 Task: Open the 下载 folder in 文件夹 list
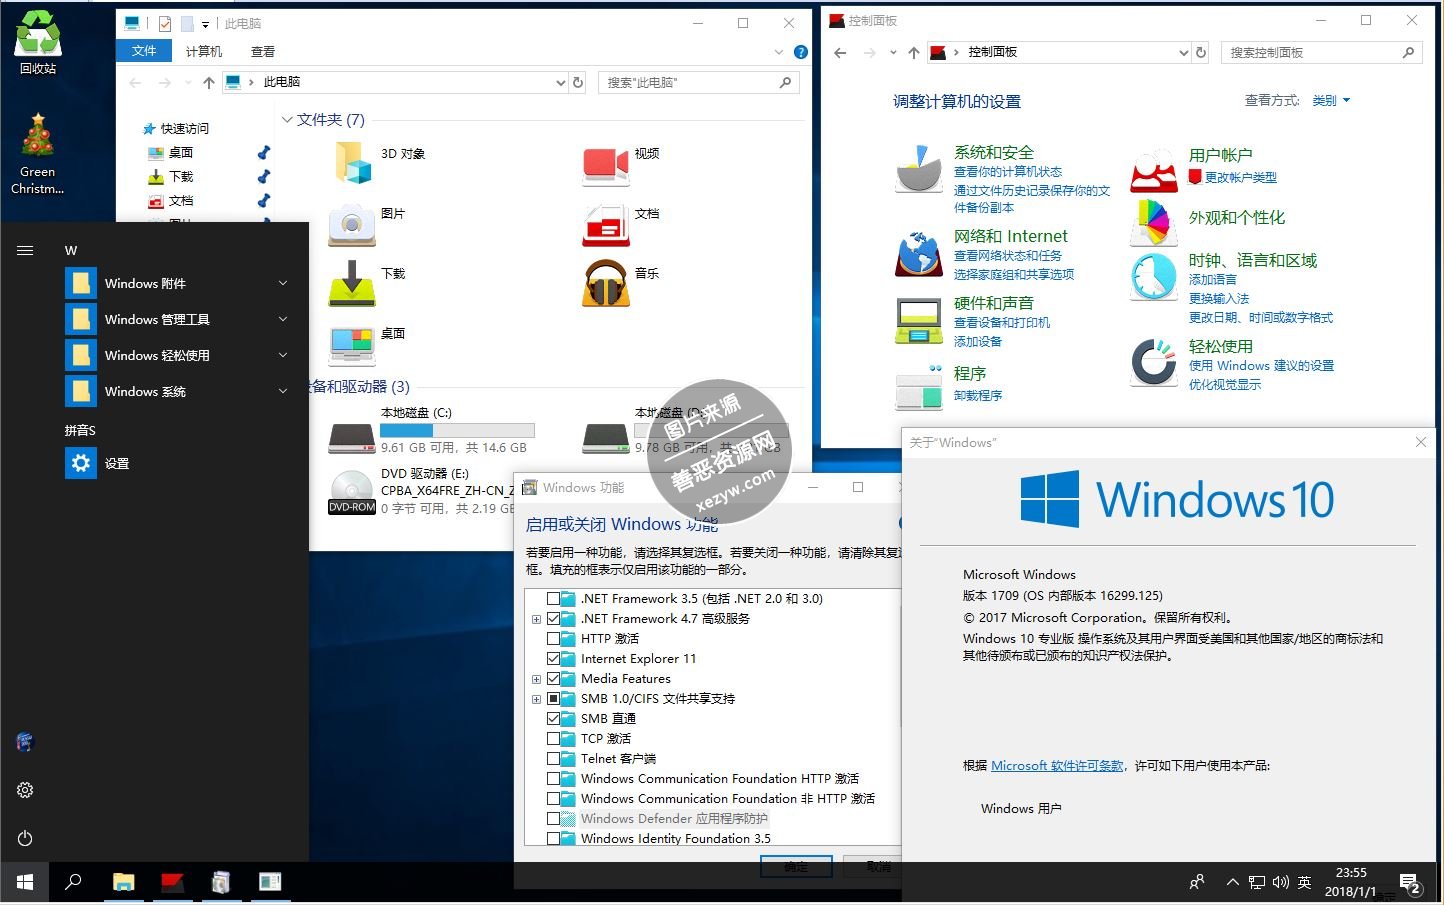pos(352,284)
